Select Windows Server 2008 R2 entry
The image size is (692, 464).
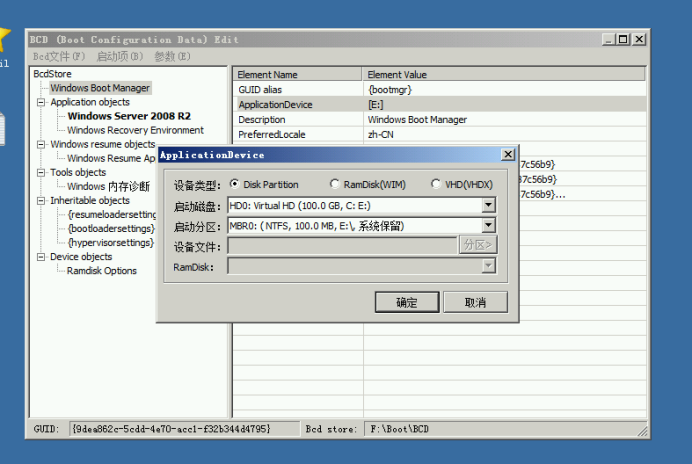pos(129,116)
